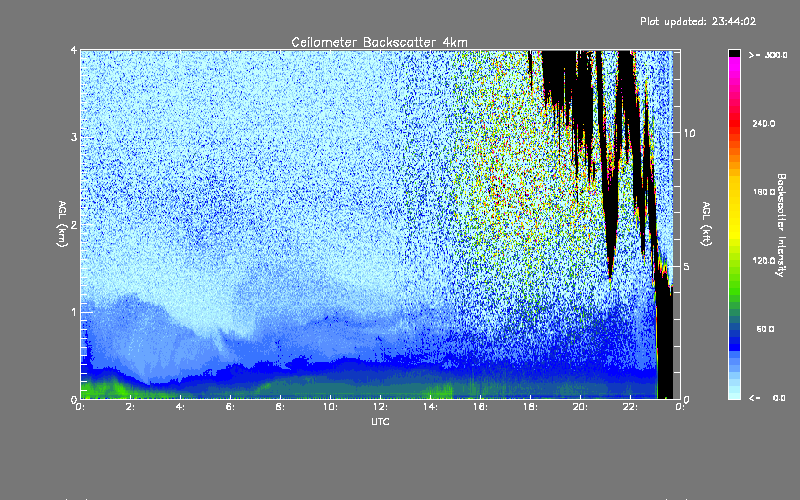Viewport: 800px width, 500px height.
Task: Select the "UTC" time axis label
Action: pos(380,421)
